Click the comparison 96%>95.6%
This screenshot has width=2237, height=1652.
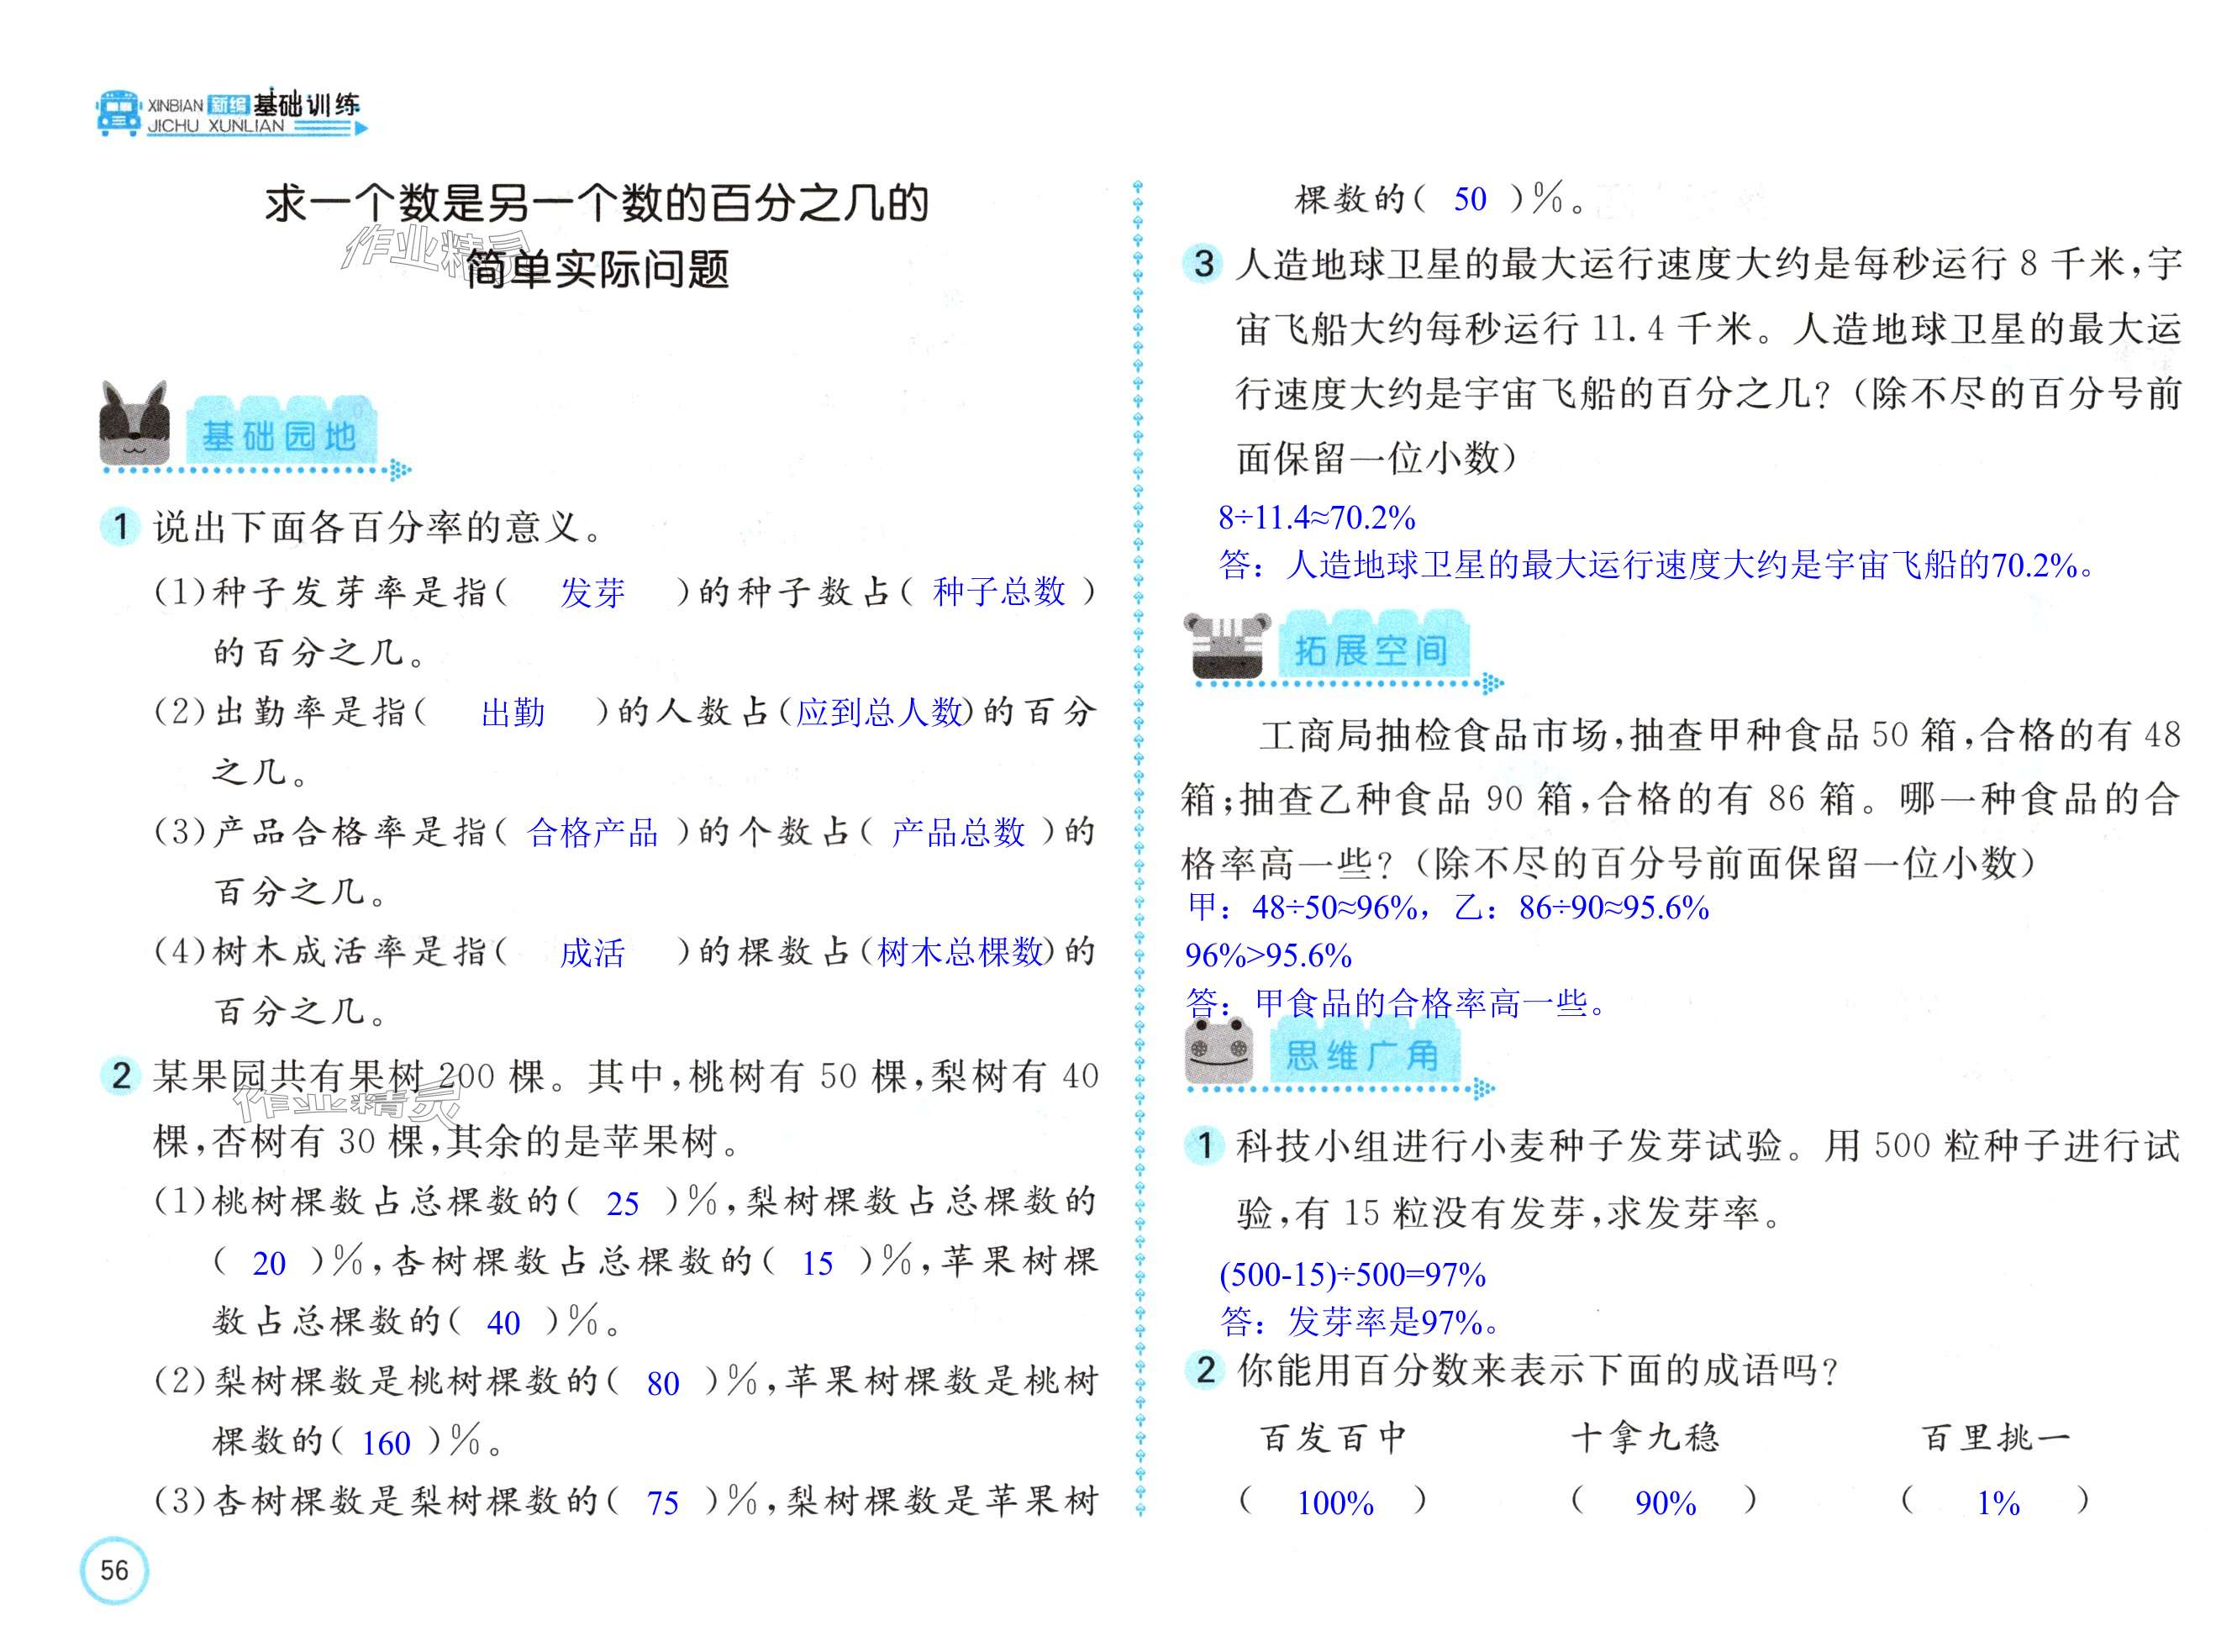(x=1269, y=955)
